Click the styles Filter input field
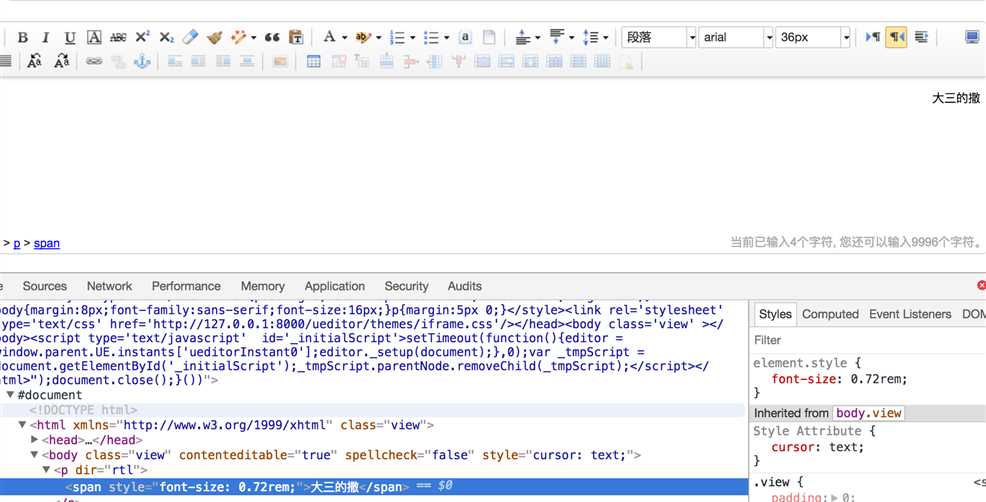Screen dimensions: 986x502 pyautogui.click(x=868, y=340)
